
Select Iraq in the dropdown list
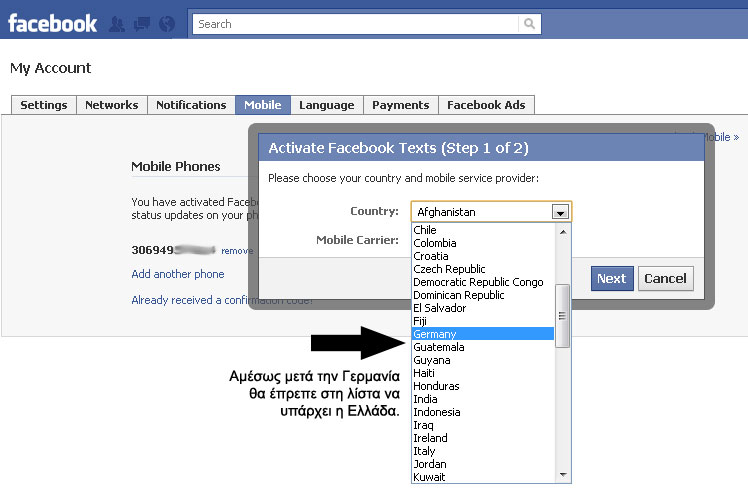[x=483, y=425]
